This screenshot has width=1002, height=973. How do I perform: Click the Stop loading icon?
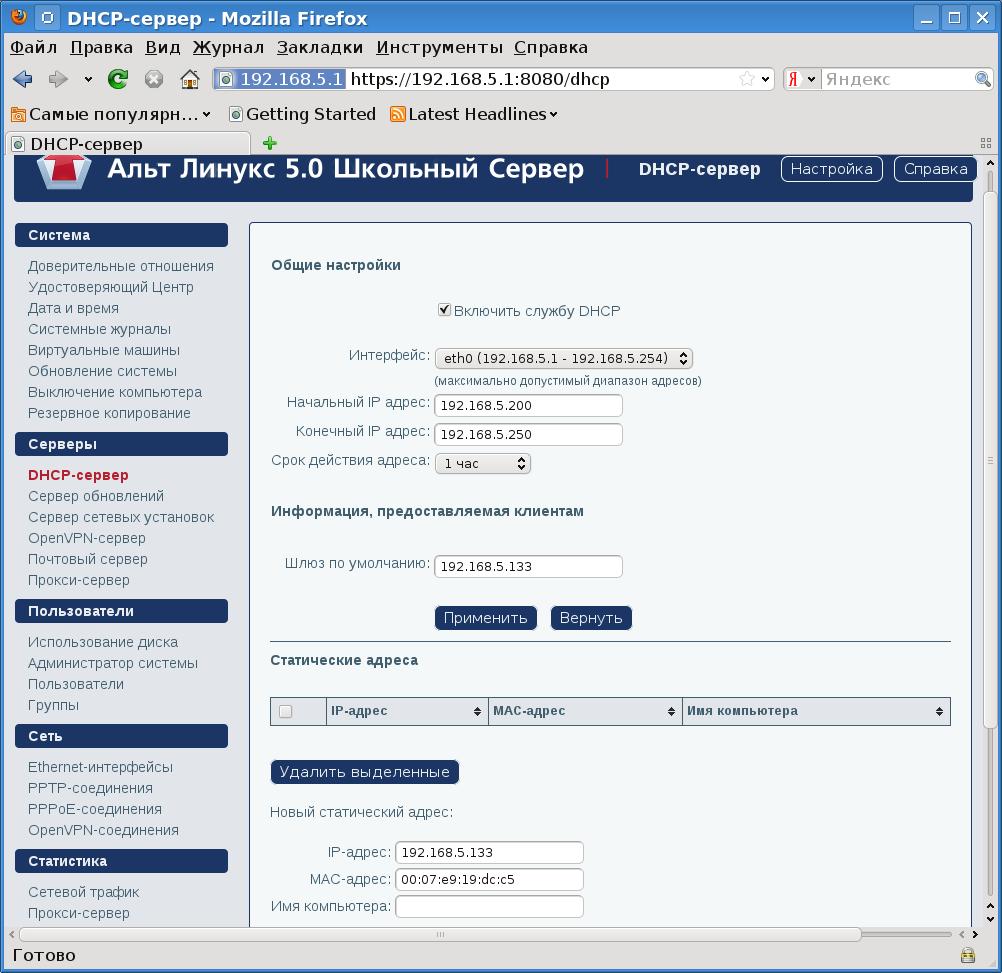154,79
